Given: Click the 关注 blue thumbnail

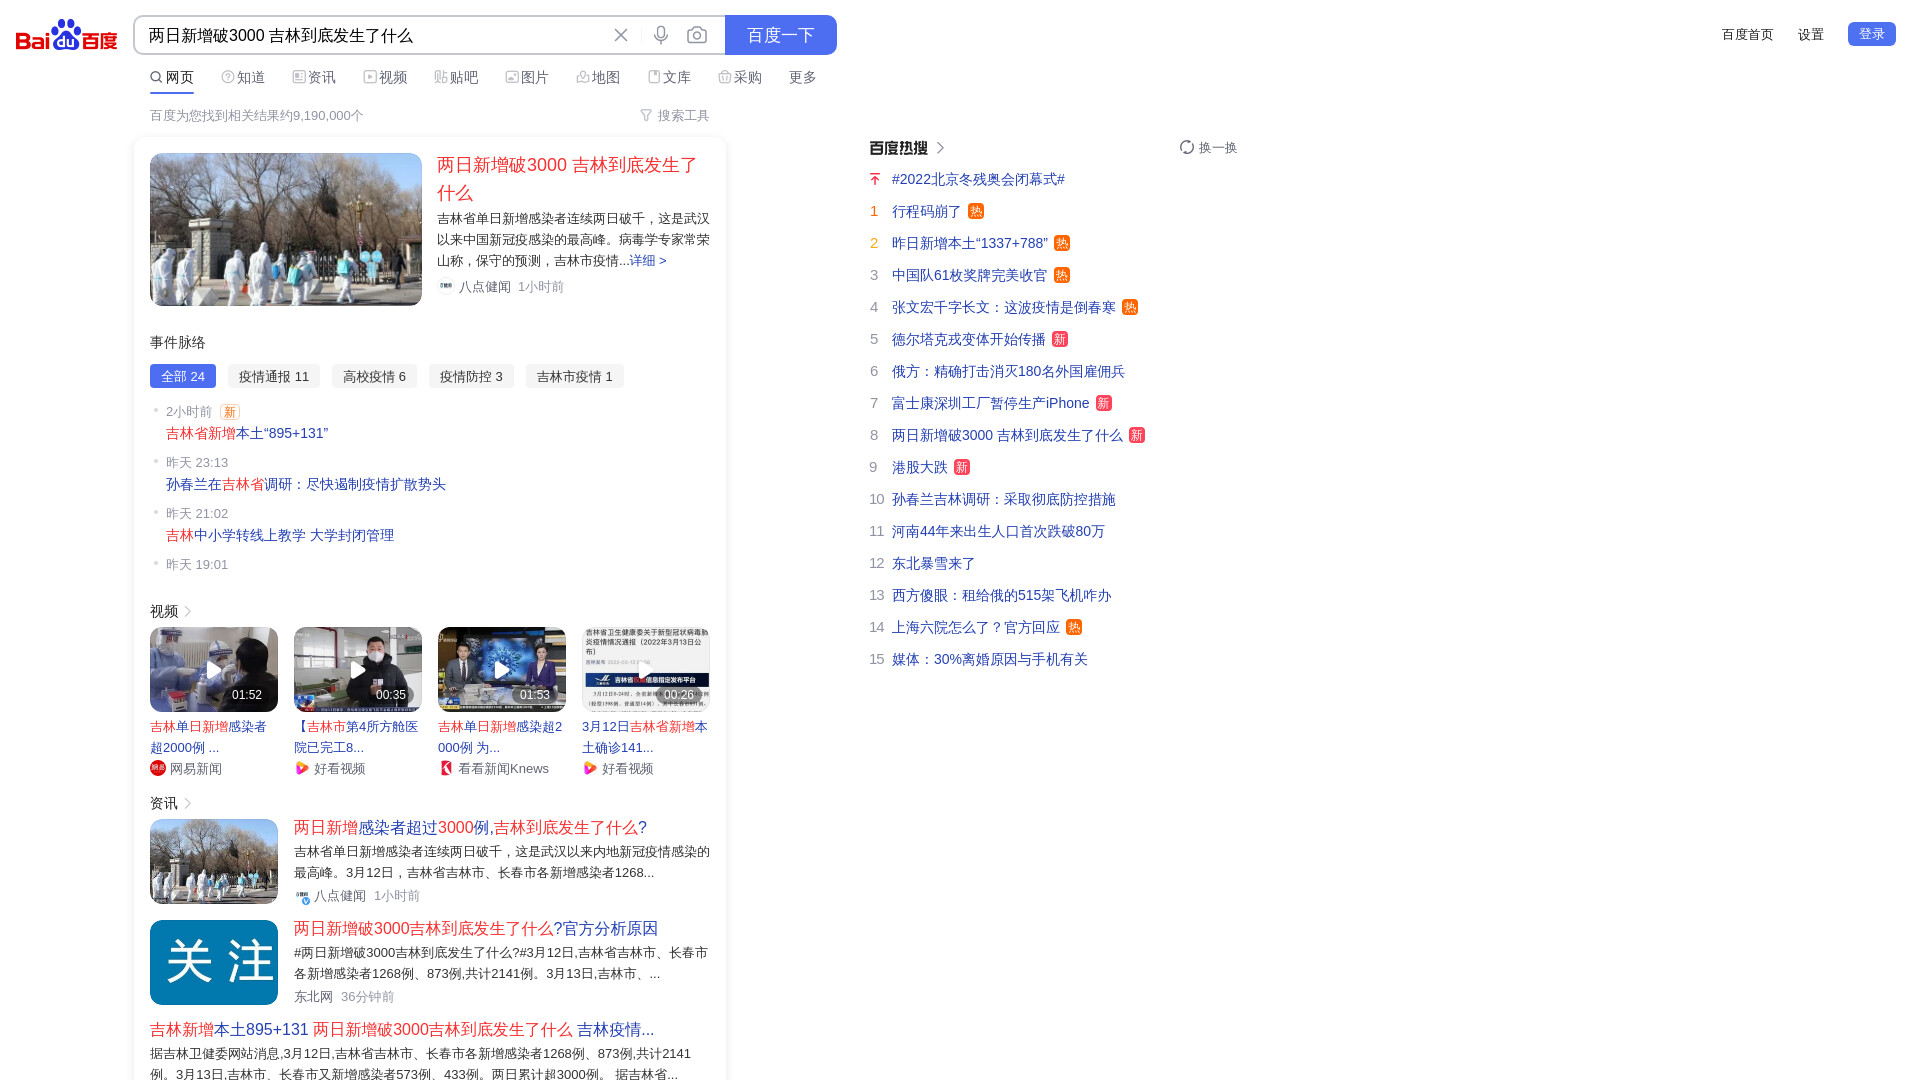Looking at the screenshot, I should 214,962.
